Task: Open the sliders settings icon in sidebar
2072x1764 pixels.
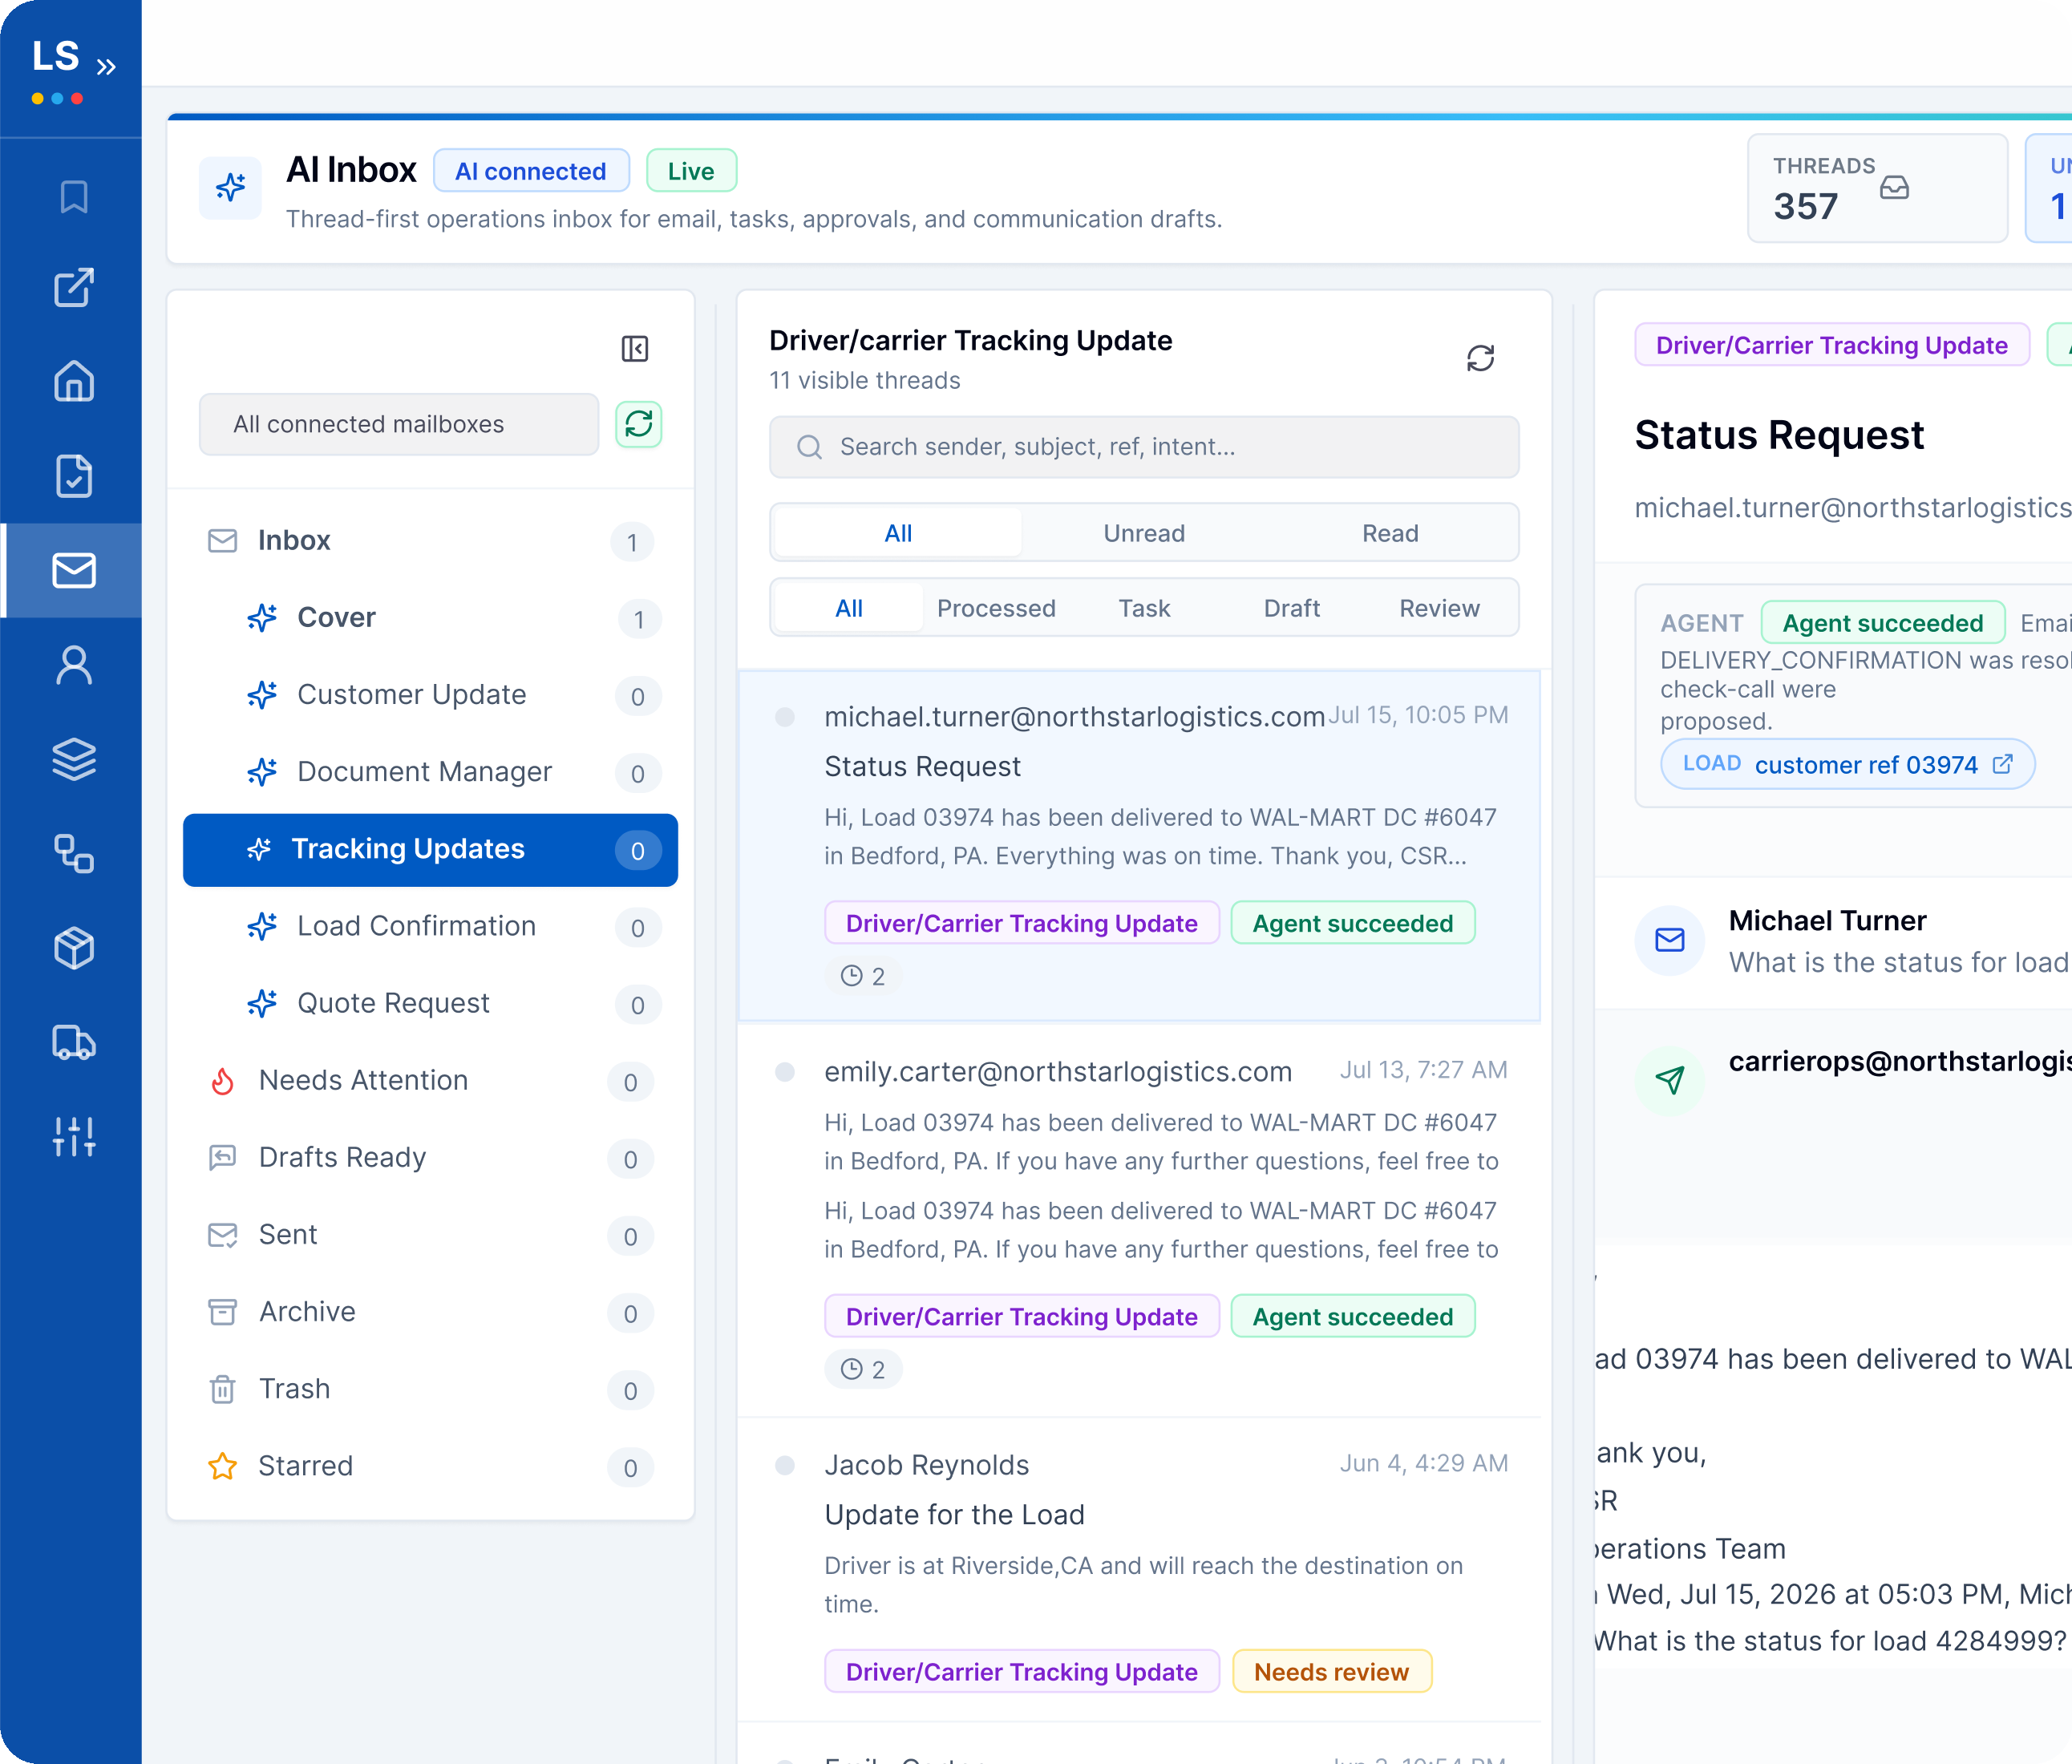Action: (74, 1137)
